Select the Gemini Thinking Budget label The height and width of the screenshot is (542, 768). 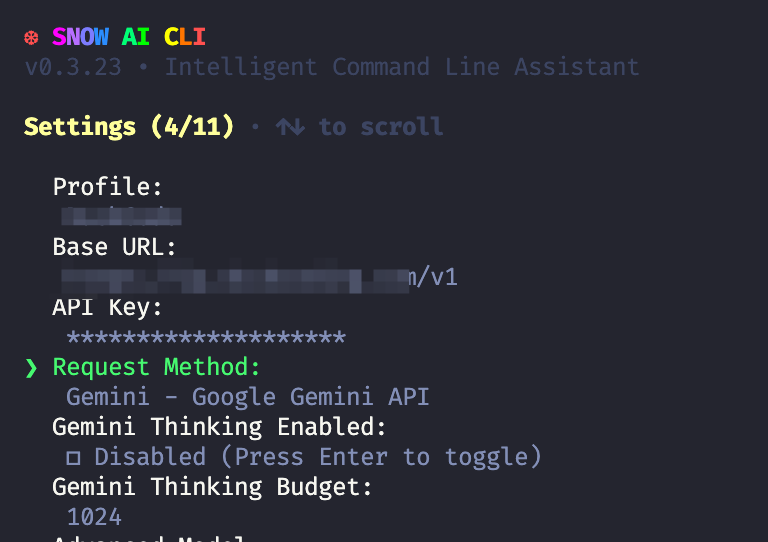click(213, 487)
